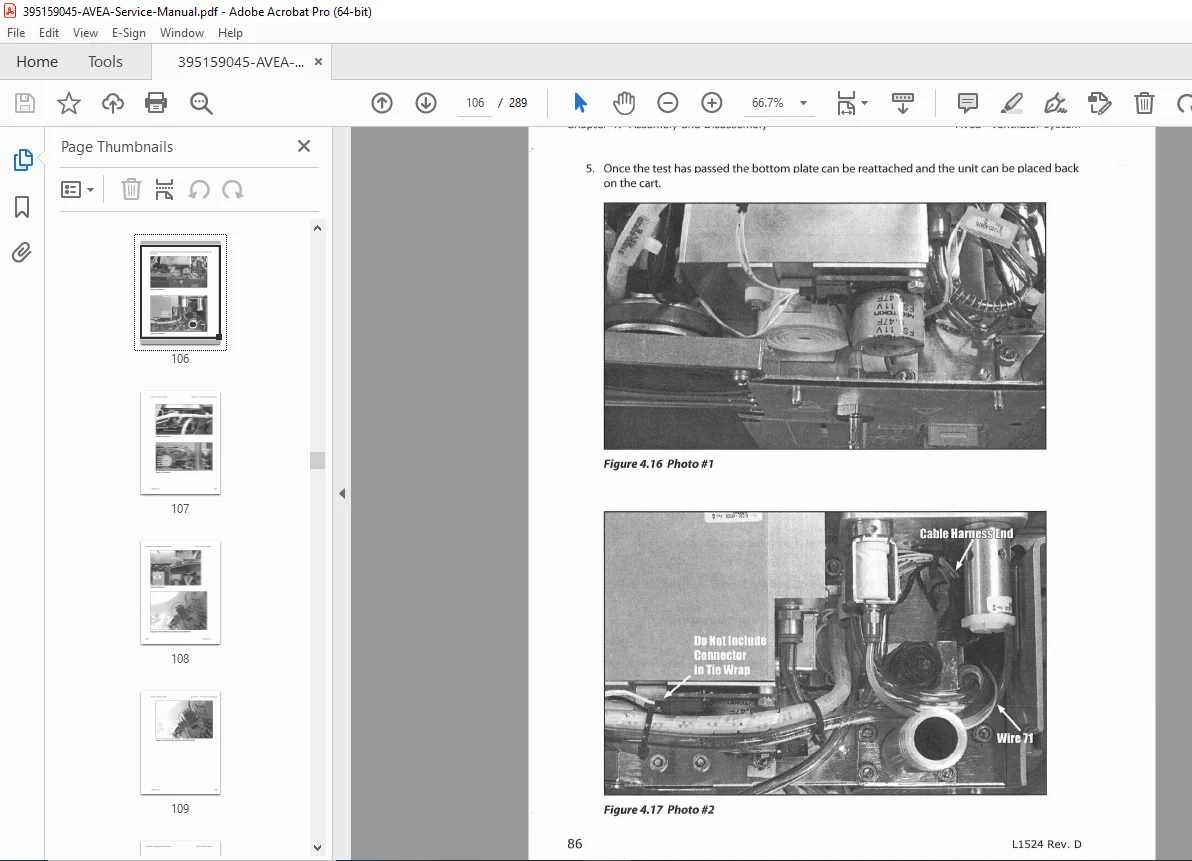Click footer text 'L1524 Rev. D'
The width and height of the screenshot is (1192, 861).
tap(1046, 844)
